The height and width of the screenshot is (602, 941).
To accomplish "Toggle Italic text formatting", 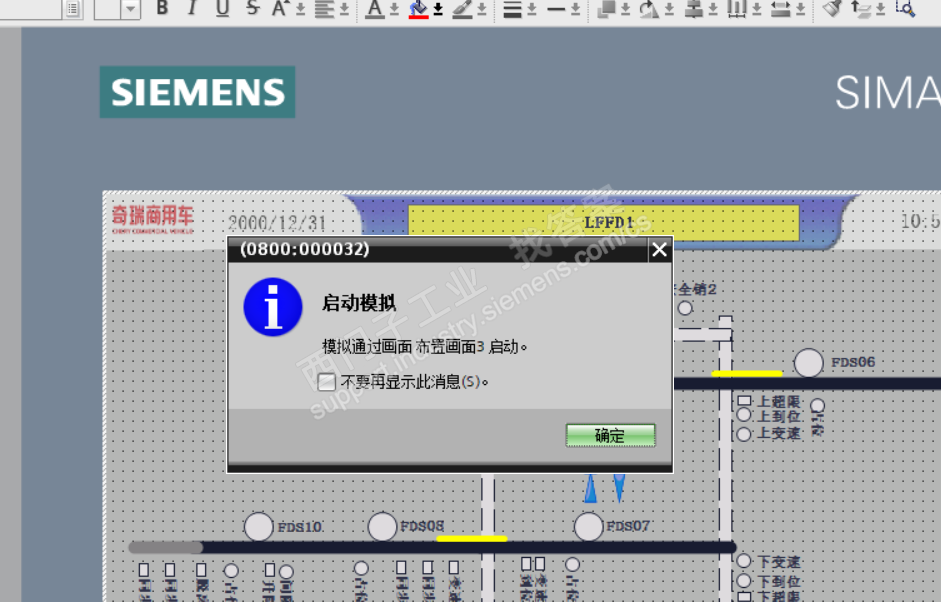I will tap(192, 8).
